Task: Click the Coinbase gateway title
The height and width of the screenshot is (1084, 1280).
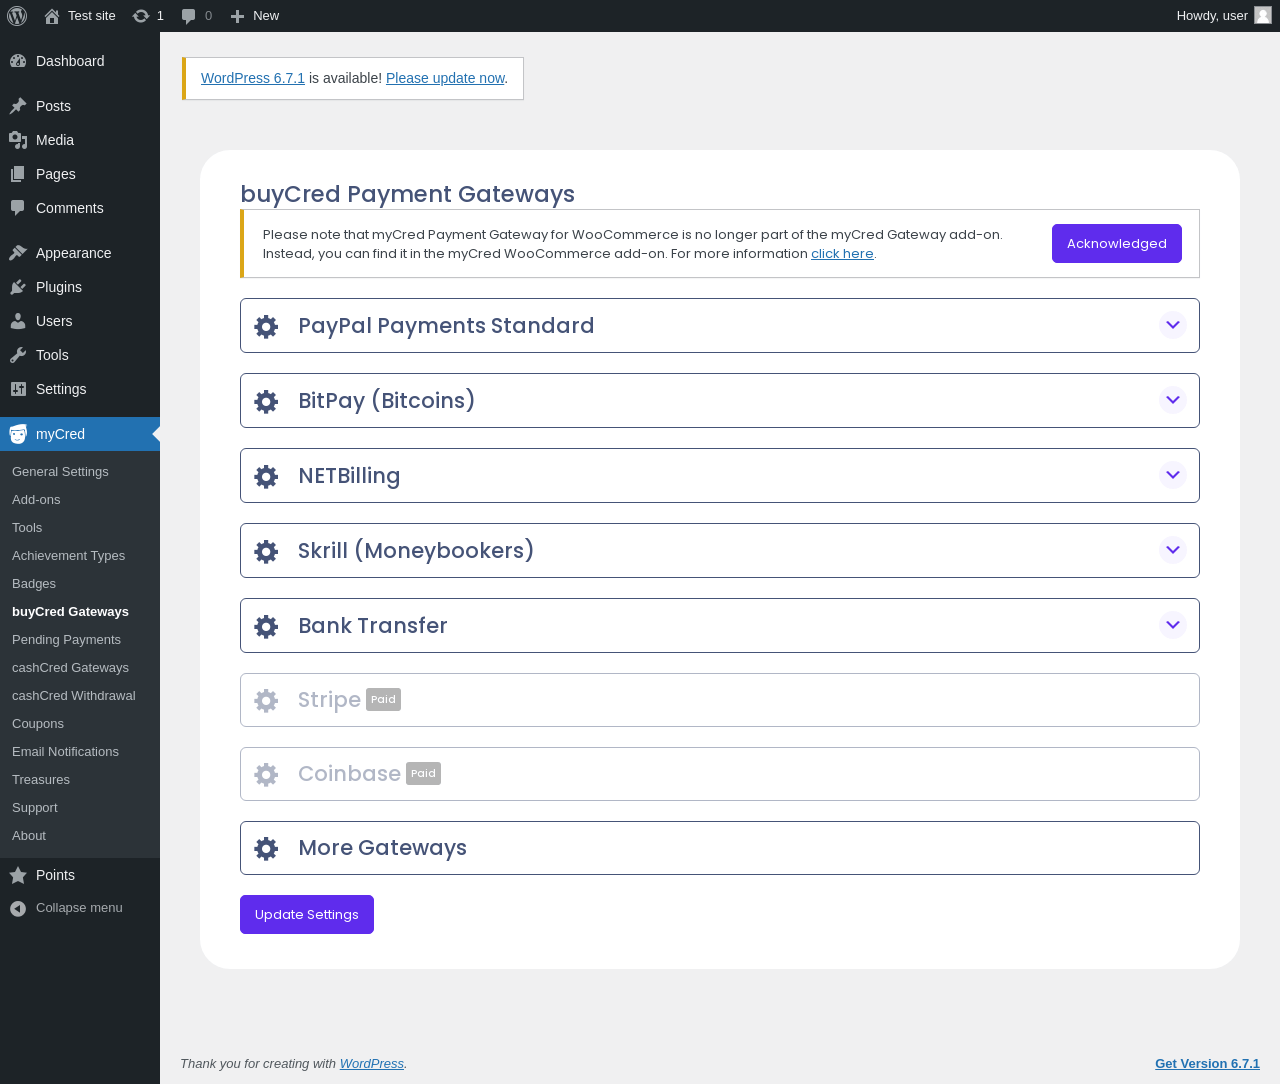Action: click(349, 774)
